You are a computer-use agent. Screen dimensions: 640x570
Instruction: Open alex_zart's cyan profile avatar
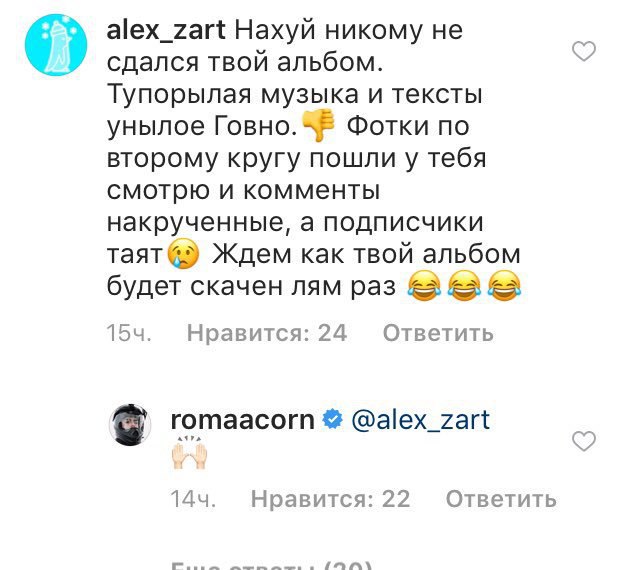point(56,45)
